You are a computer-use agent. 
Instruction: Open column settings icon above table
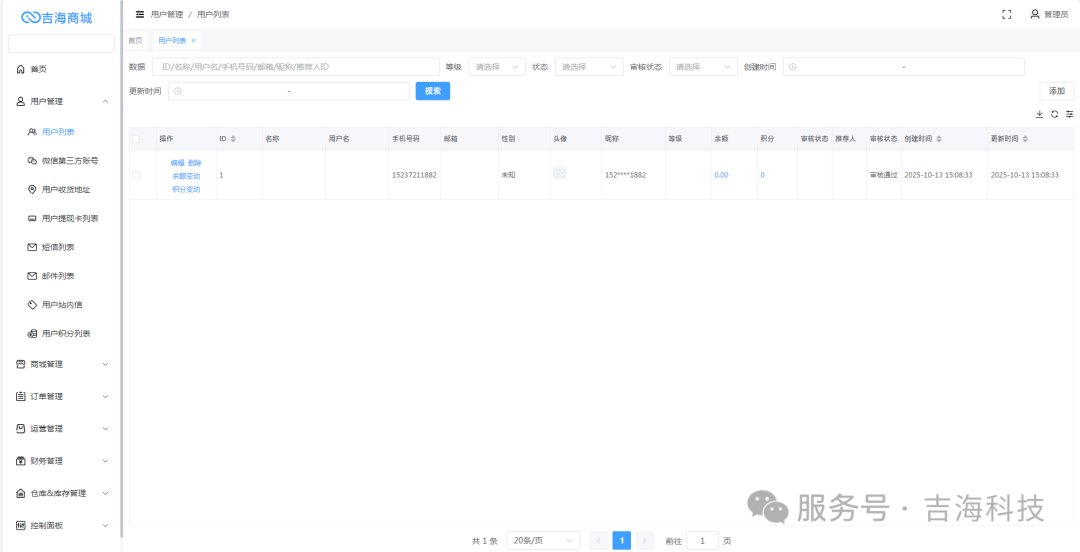(x=1069, y=114)
